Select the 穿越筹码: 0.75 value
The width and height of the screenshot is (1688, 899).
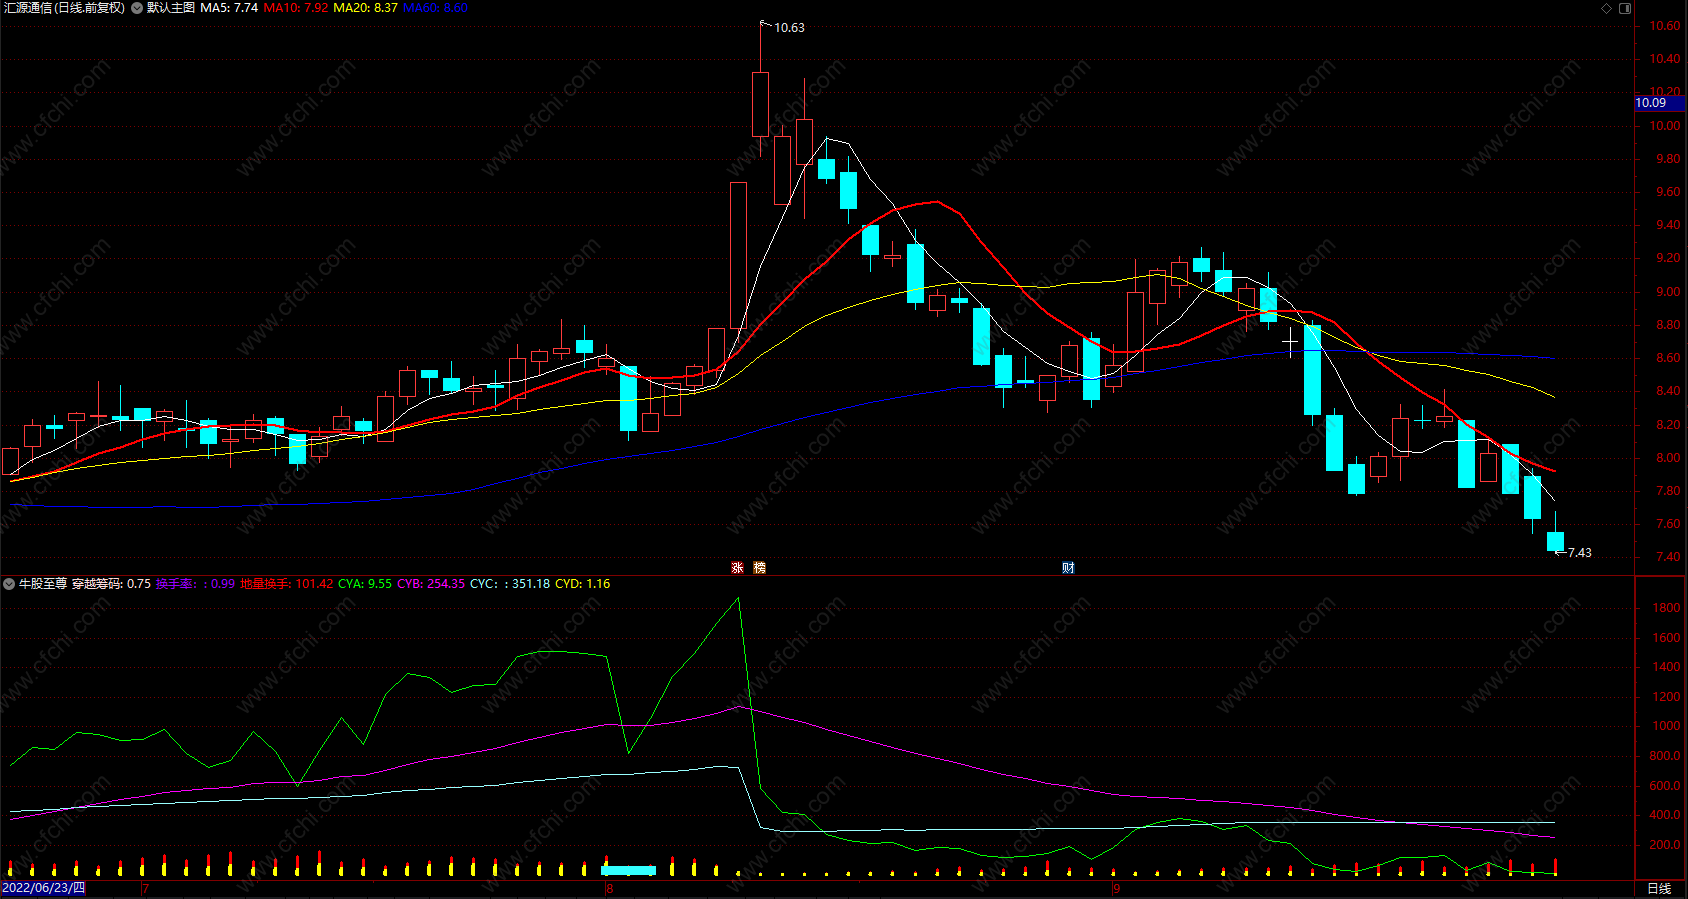click(111, 584)
